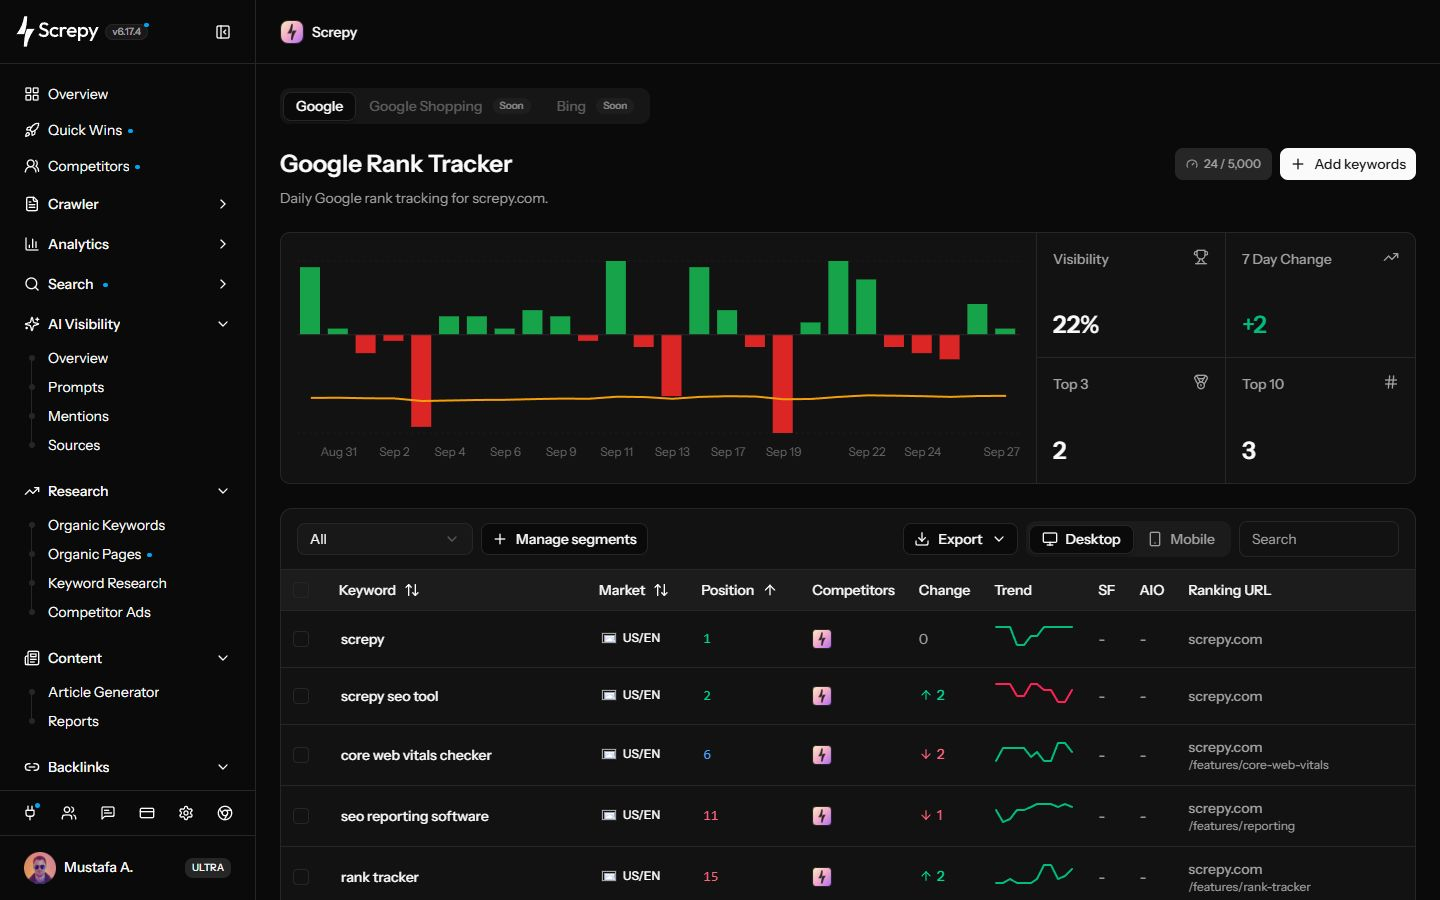Open the integrations plug icon
This screenshot has width=1440, height=900.
coord(30,813)
